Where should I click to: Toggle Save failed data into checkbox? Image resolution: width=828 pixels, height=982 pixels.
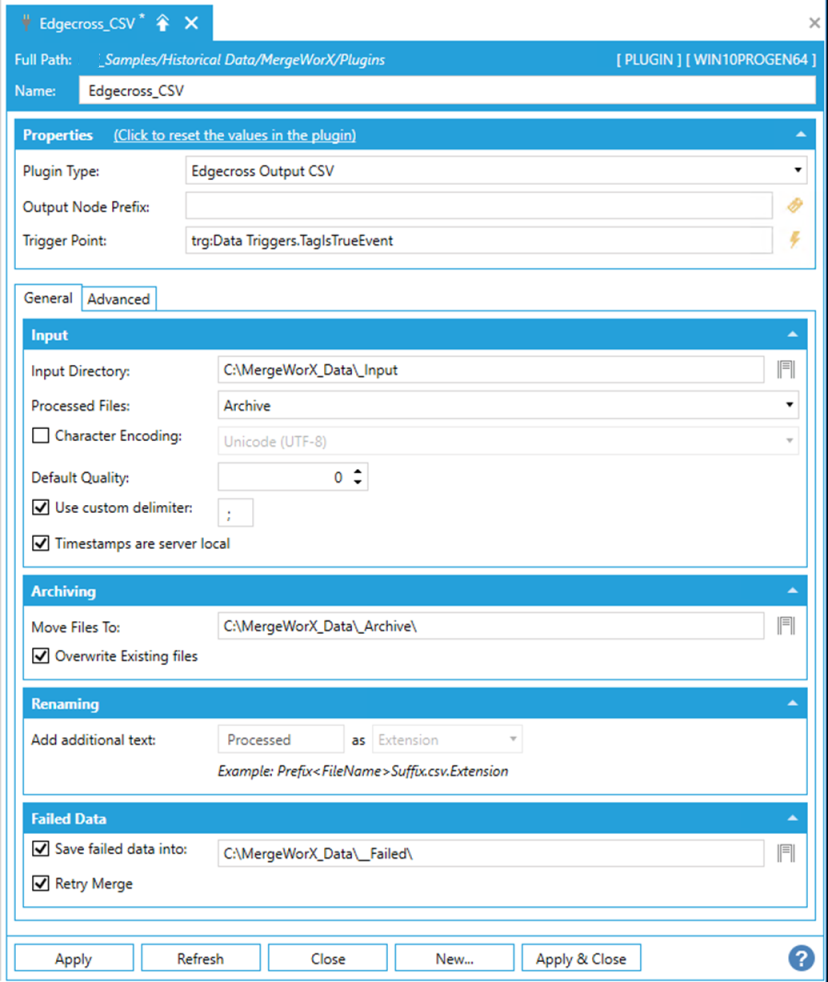pyautogui.click(x=41, y=849)
